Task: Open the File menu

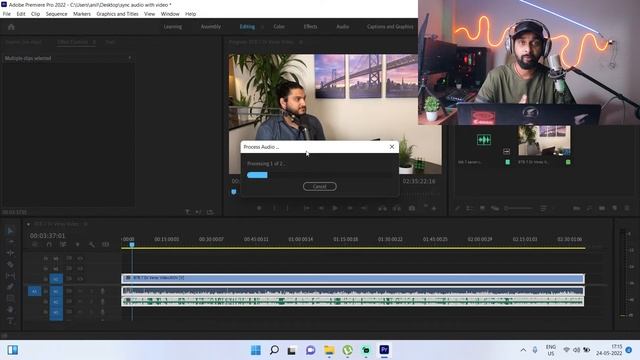Action: tap(7, 14)
